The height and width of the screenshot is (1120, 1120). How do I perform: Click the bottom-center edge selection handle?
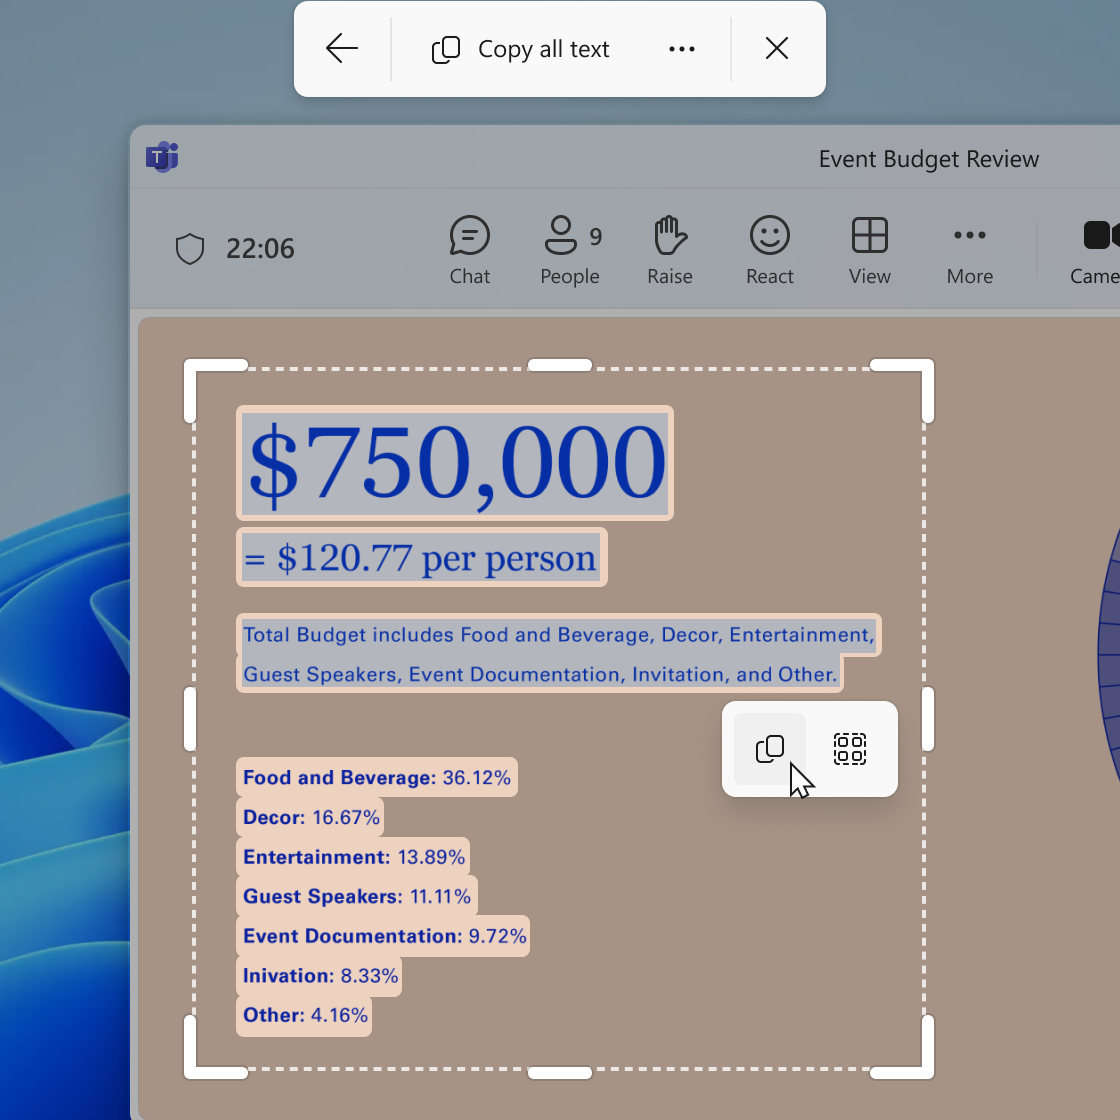tap(559, 1072)
